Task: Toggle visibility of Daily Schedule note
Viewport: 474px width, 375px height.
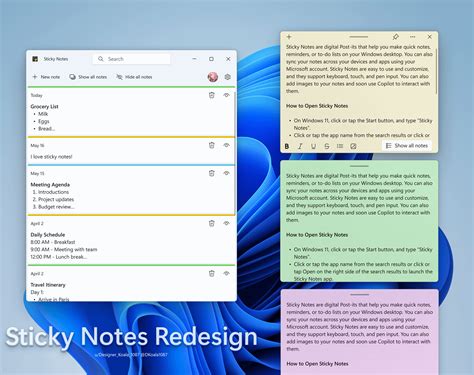Action: point(227,223)
